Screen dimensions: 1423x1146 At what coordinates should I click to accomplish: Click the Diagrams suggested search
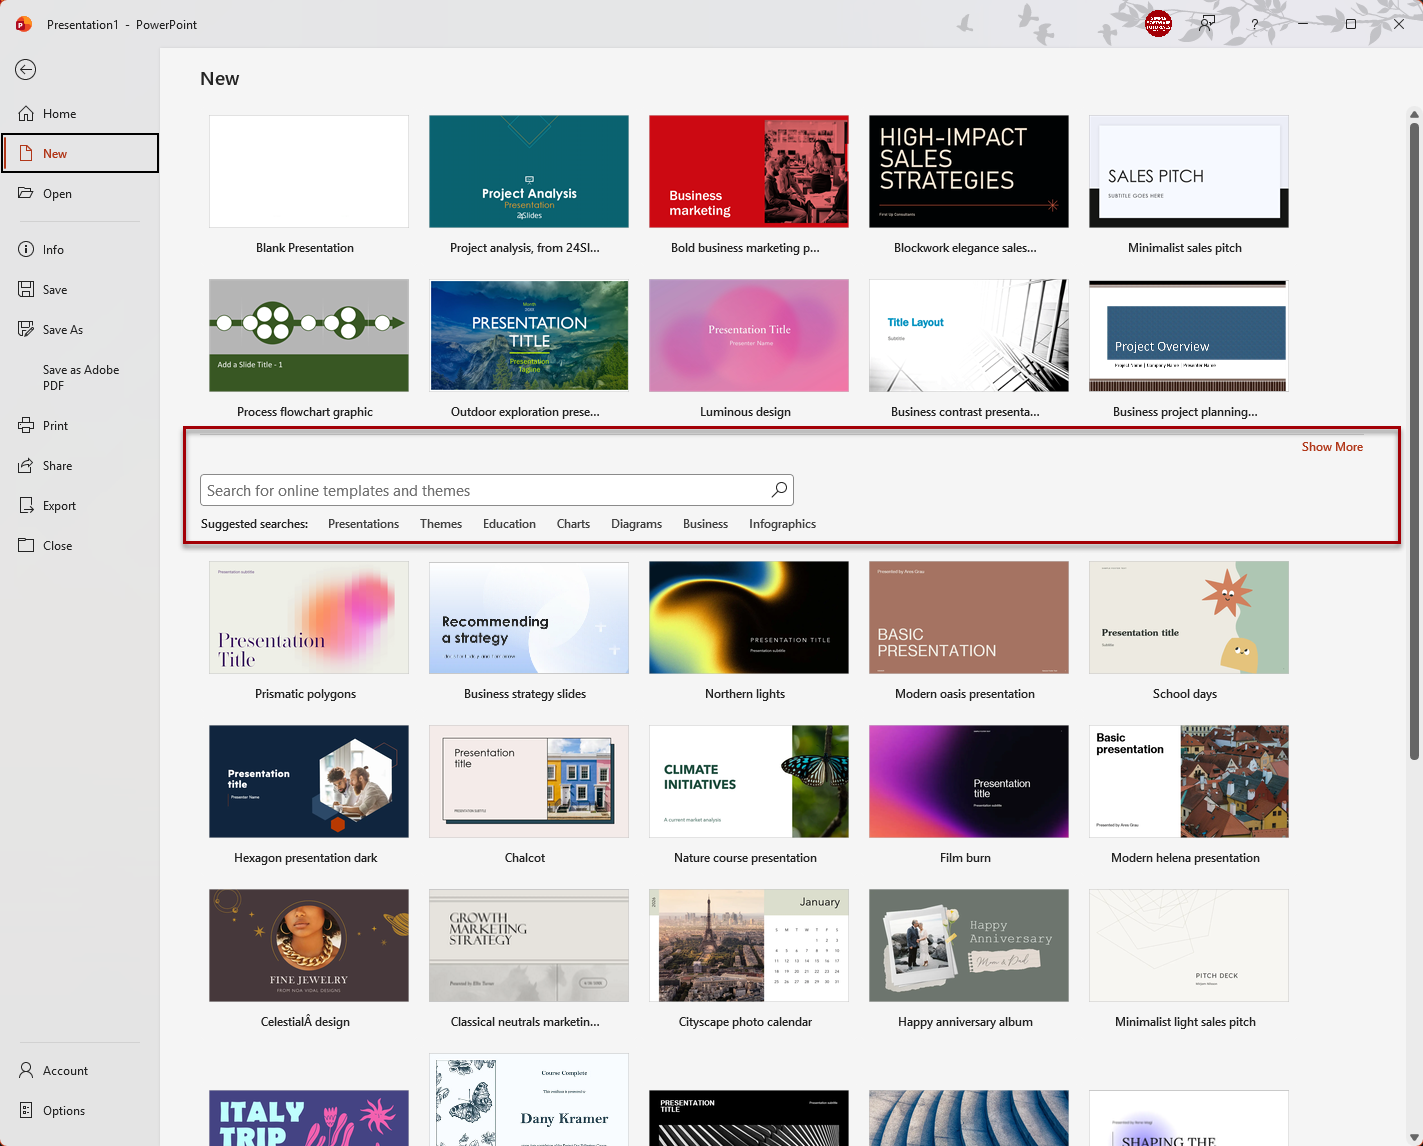pyautogui.click(x=636, y=523)
